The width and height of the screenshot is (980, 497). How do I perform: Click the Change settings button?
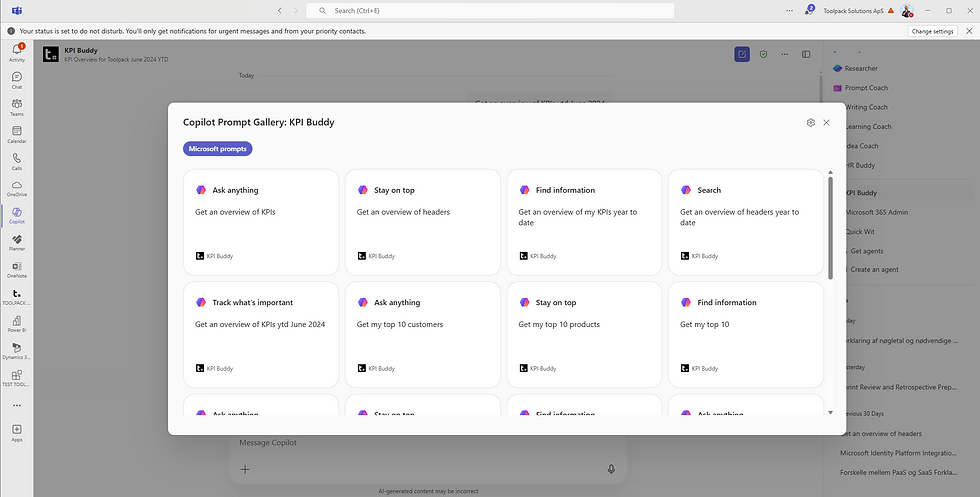click(932, 31)
